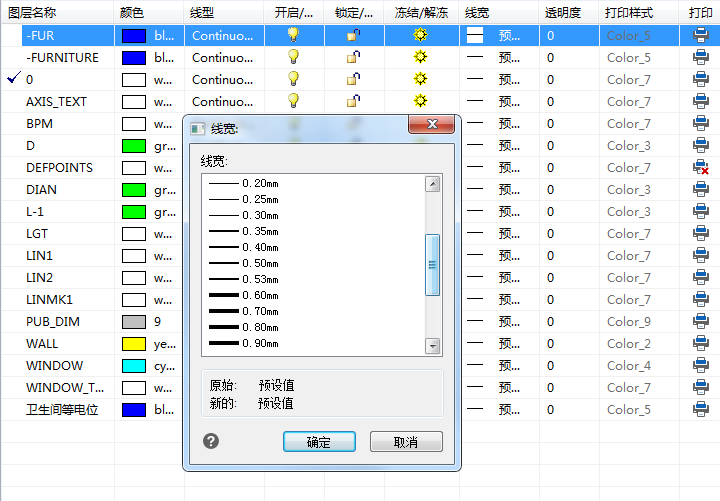Toggle printer icon for WINDOW layer
This screenshot has width=720, height=501.
700,366
